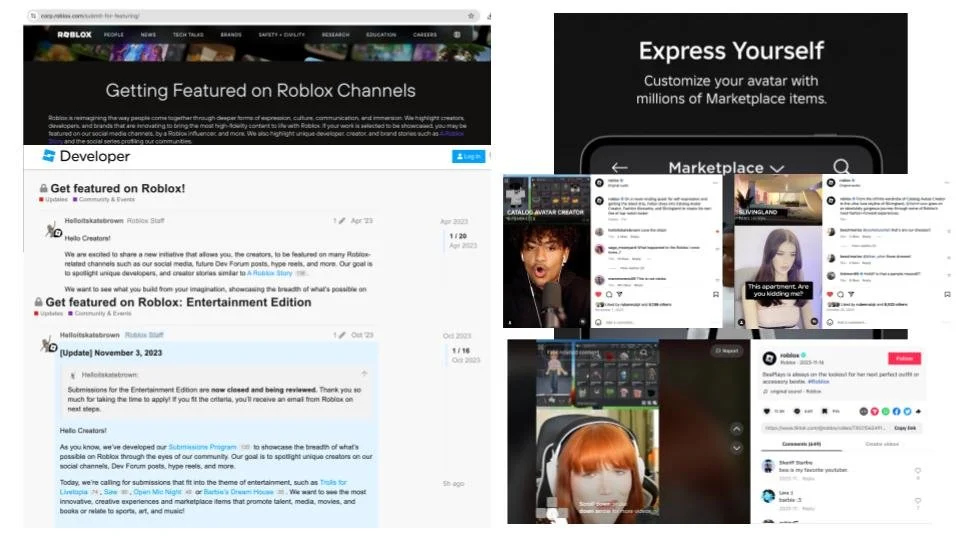Click Marketplace back arrow

(x=620, y=167)
